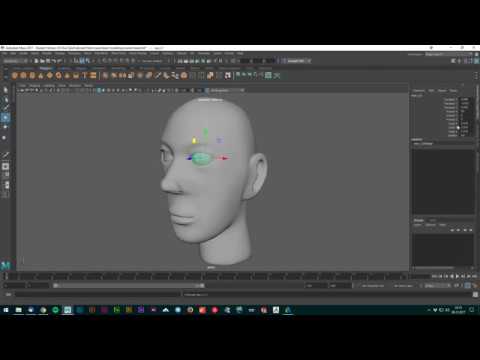Open the Script Editor icon at bottom right
480x360 pixels.
(475, 294)
